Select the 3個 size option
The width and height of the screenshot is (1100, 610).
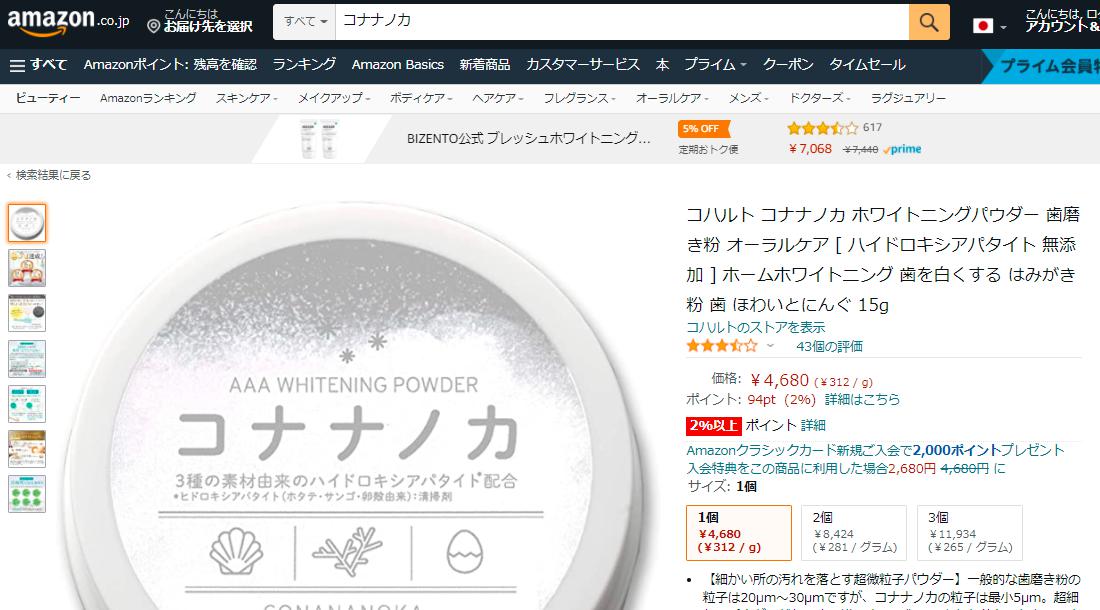point(970,533)
